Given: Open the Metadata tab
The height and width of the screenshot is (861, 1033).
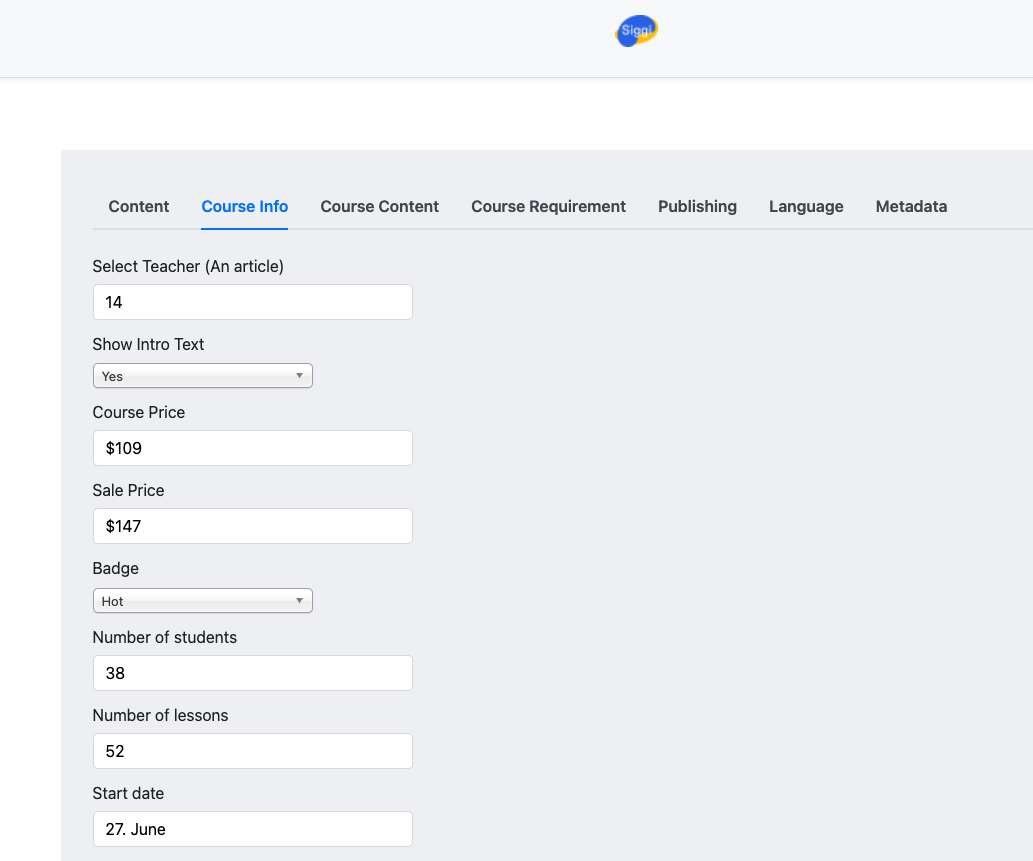Looking at the screenshot, I should (x=911, y=207).
